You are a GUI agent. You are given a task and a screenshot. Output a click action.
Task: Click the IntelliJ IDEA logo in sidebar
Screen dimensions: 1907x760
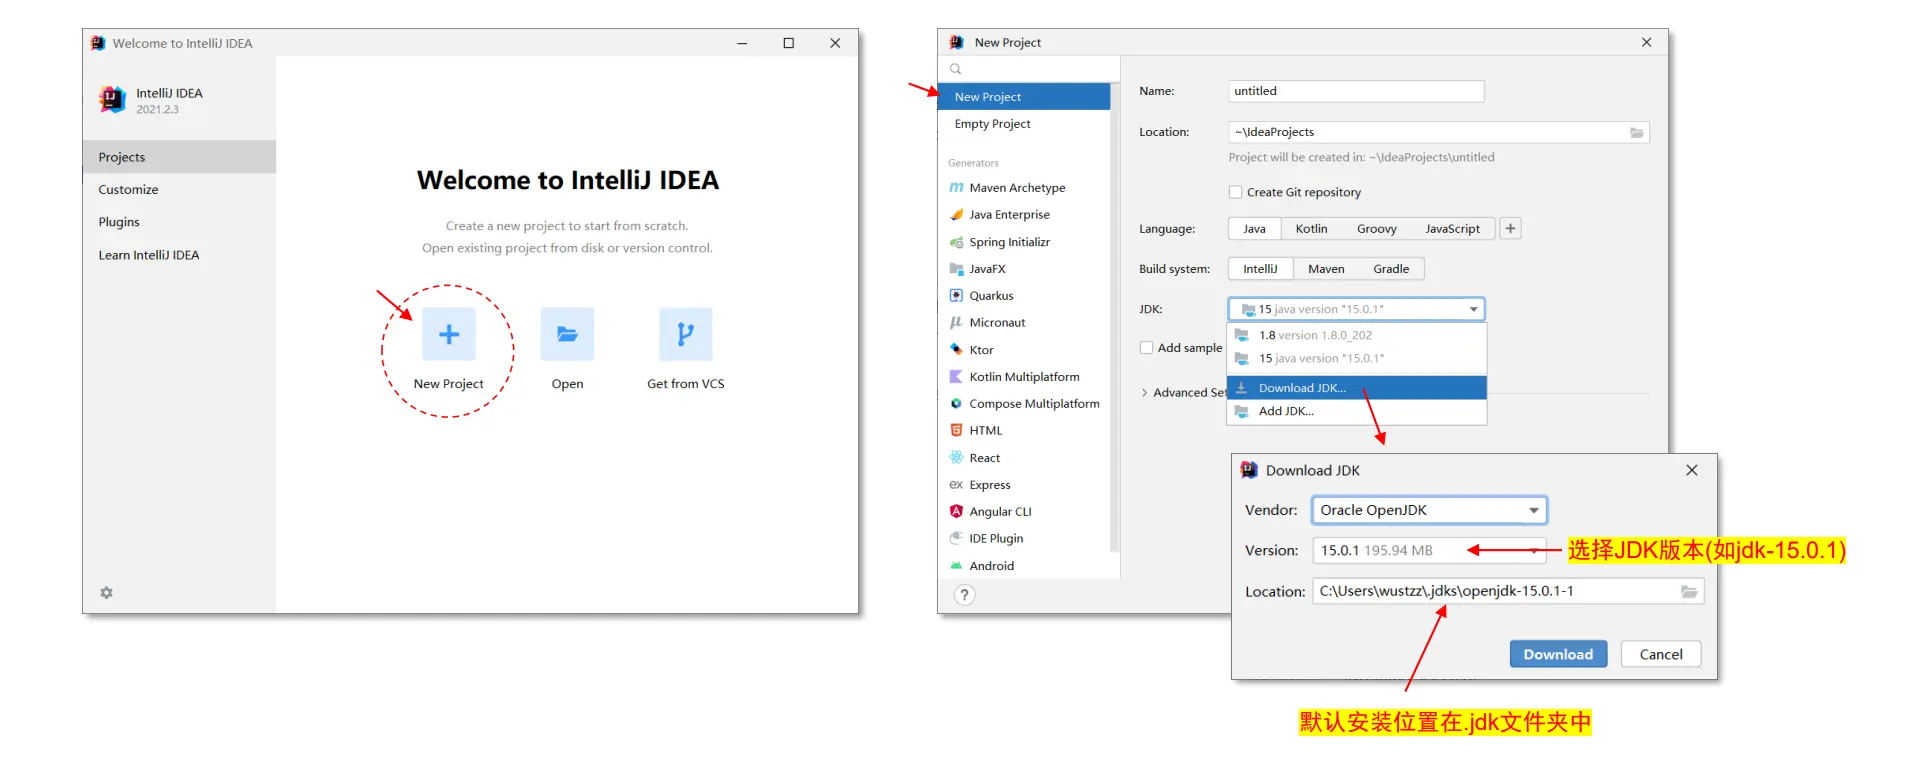[x=112, y=99]
